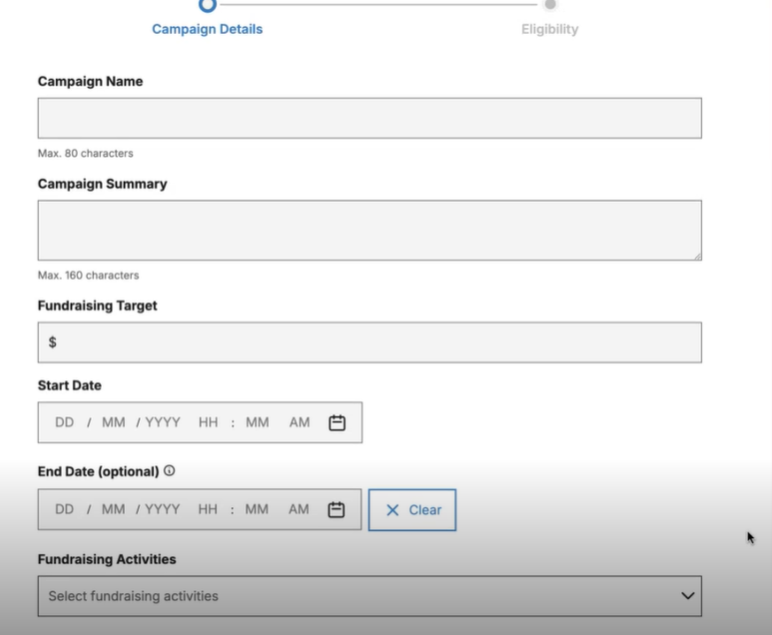
Task: Select the AM period in Start Date
Action: tap(299, 422)
